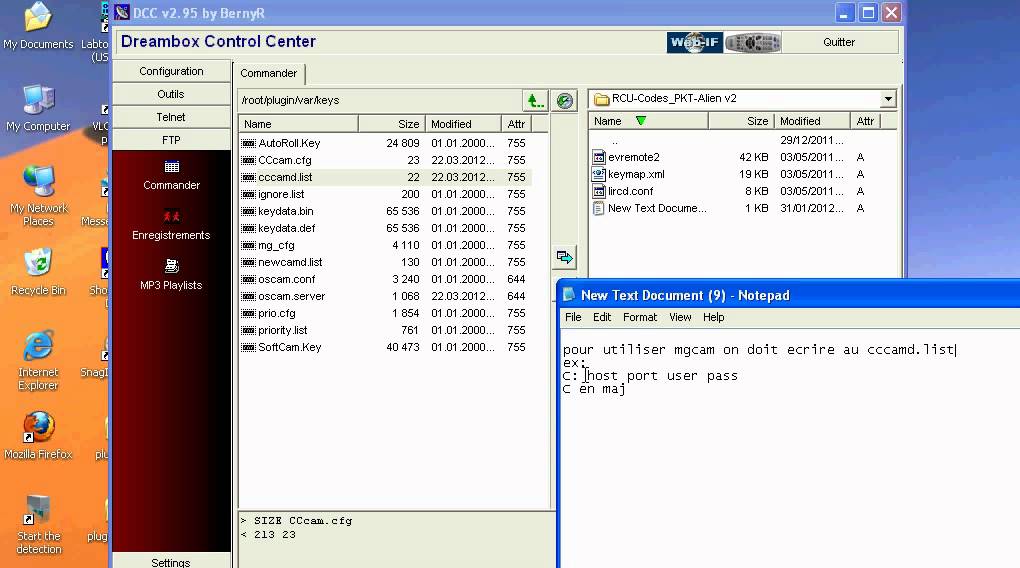The width and height of the screenshot is (1020, 568).
Task: Select the lircd.conf file icon
Action: point(598,191)
